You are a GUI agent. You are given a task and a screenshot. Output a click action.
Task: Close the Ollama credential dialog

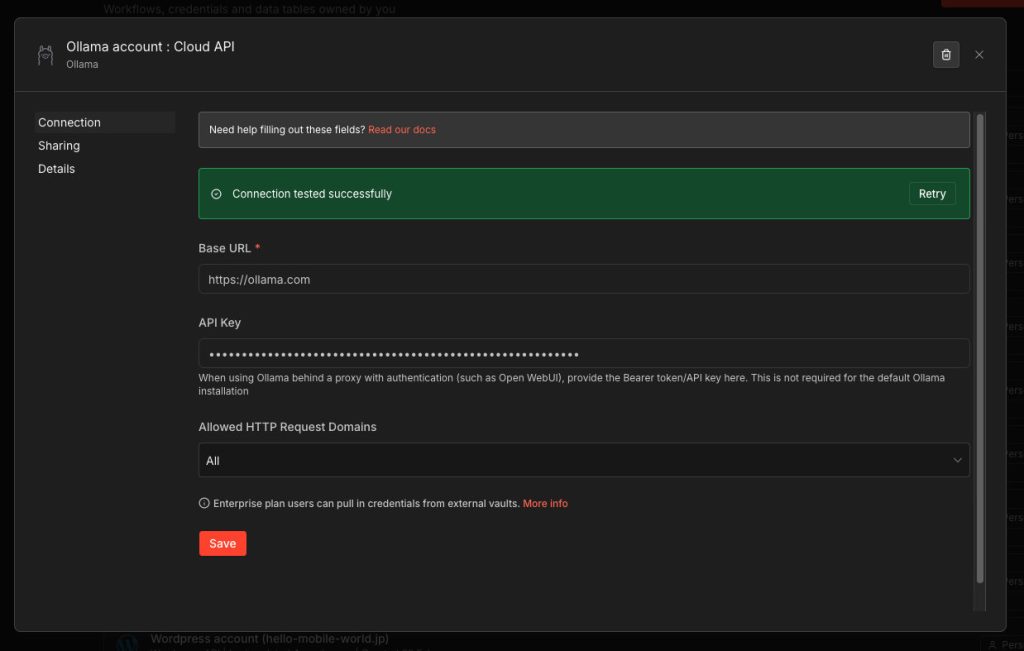coord(979,55)
